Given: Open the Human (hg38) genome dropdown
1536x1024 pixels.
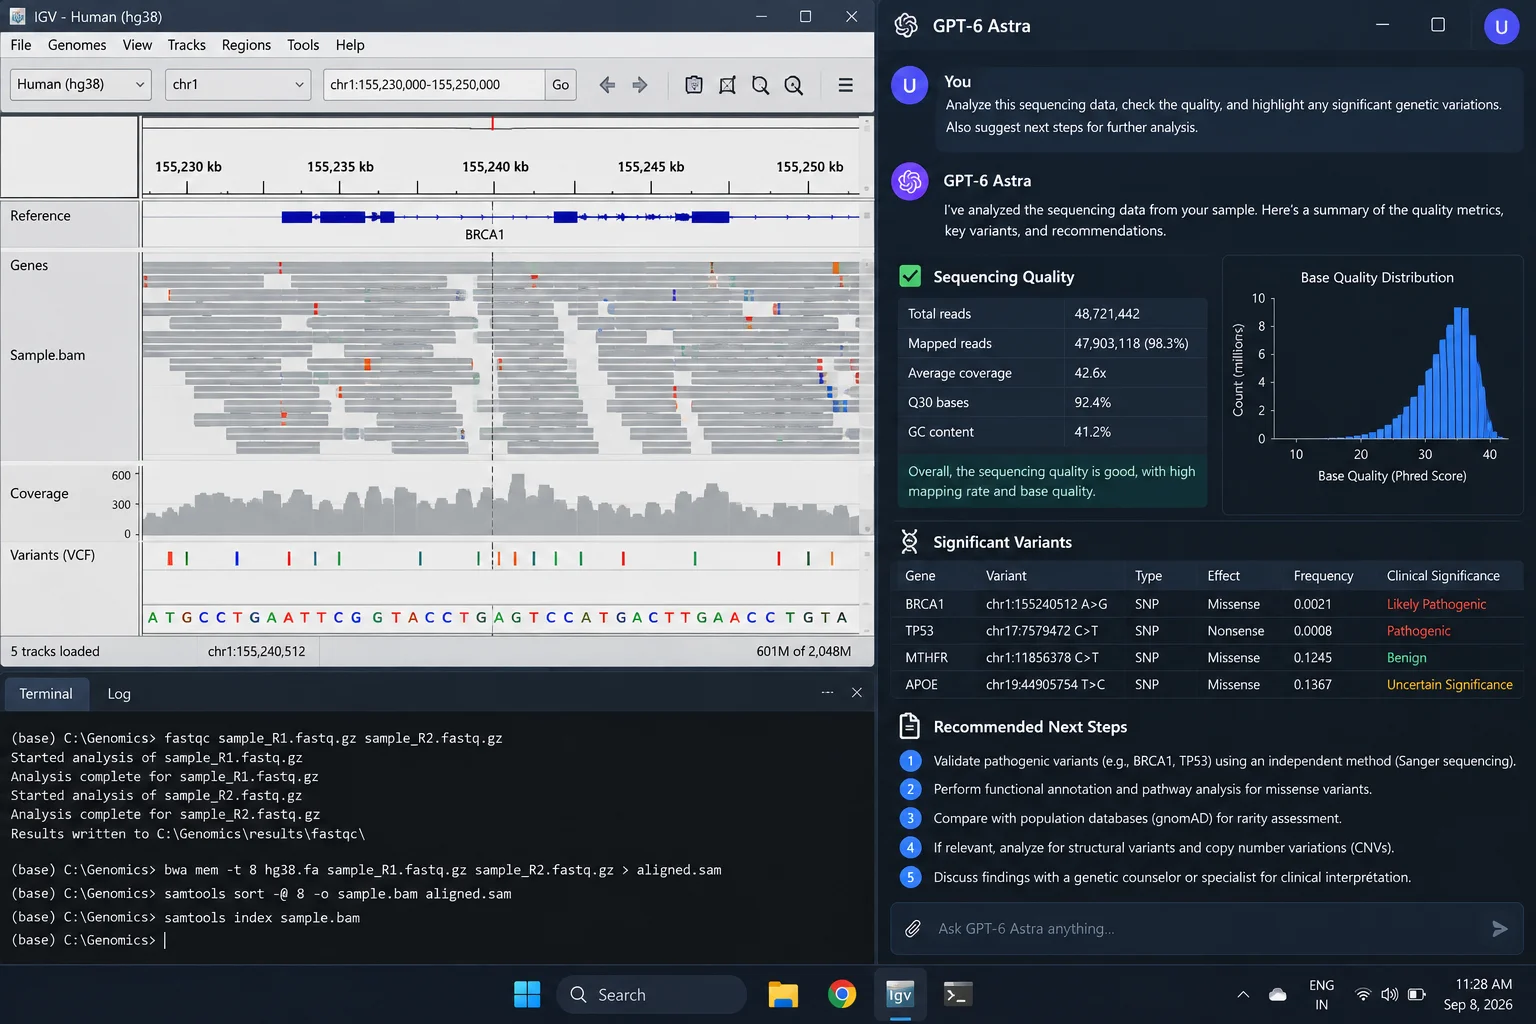Looking at the screenshot, I should 81,84.
